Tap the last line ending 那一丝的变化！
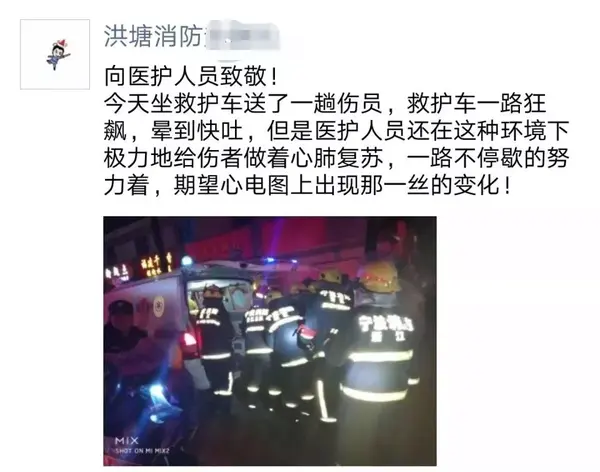 pos(308,186)
